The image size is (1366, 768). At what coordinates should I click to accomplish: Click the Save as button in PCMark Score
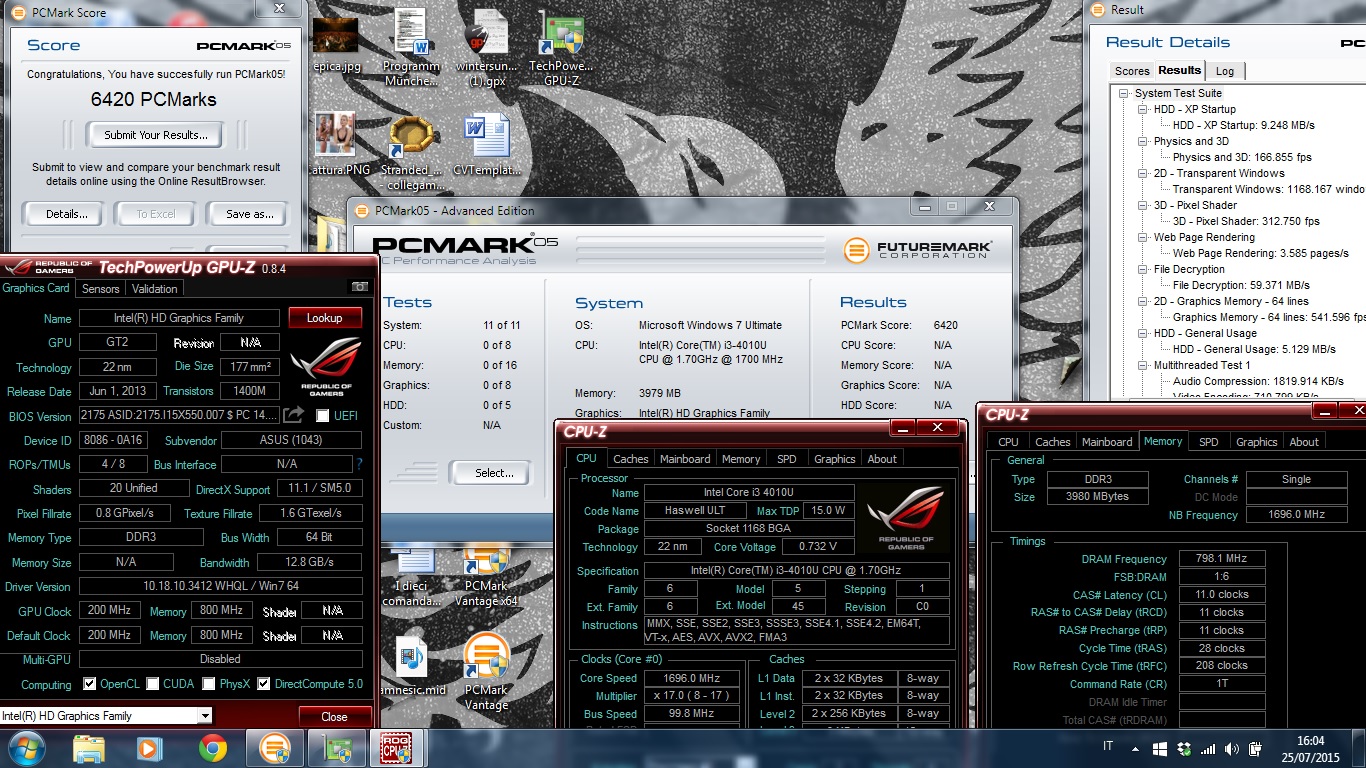[x=250, y=214]
